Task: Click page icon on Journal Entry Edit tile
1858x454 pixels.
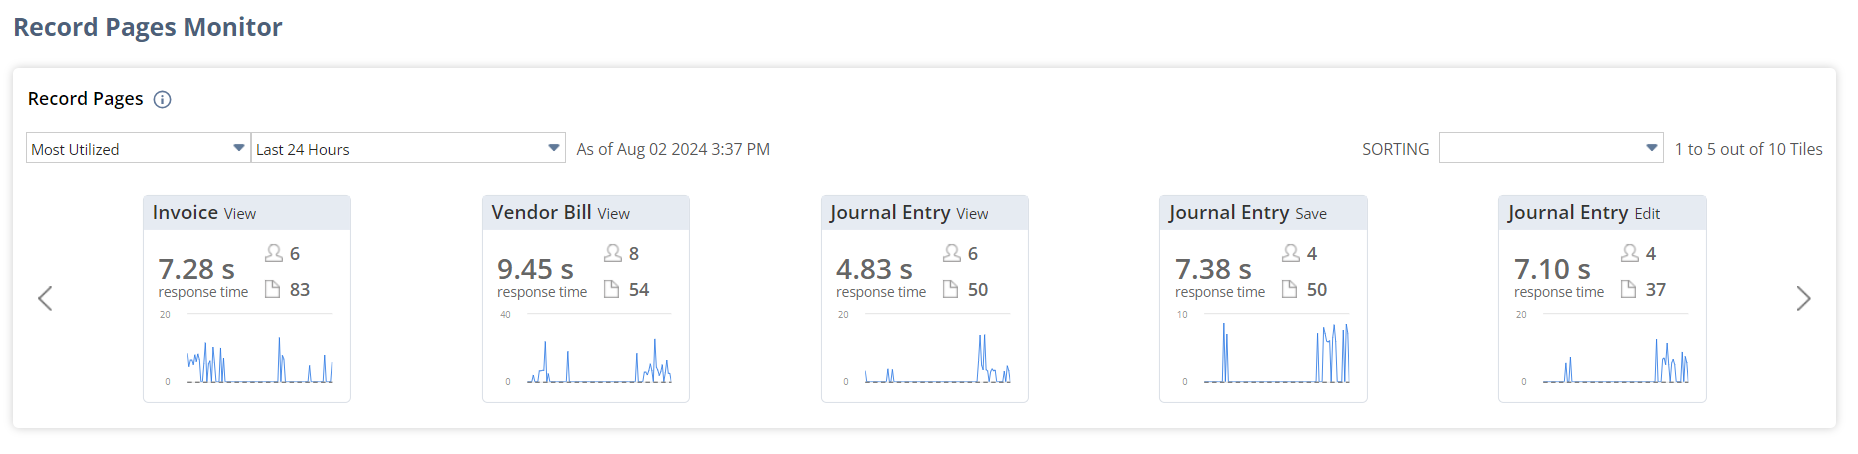Action: point(1628,289)
